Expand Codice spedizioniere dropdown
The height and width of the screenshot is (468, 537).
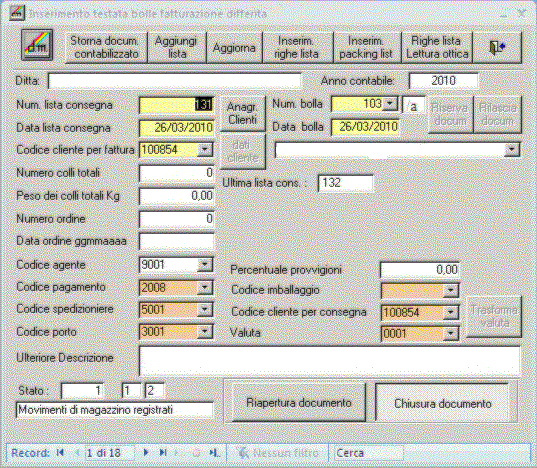coord(204,309)
